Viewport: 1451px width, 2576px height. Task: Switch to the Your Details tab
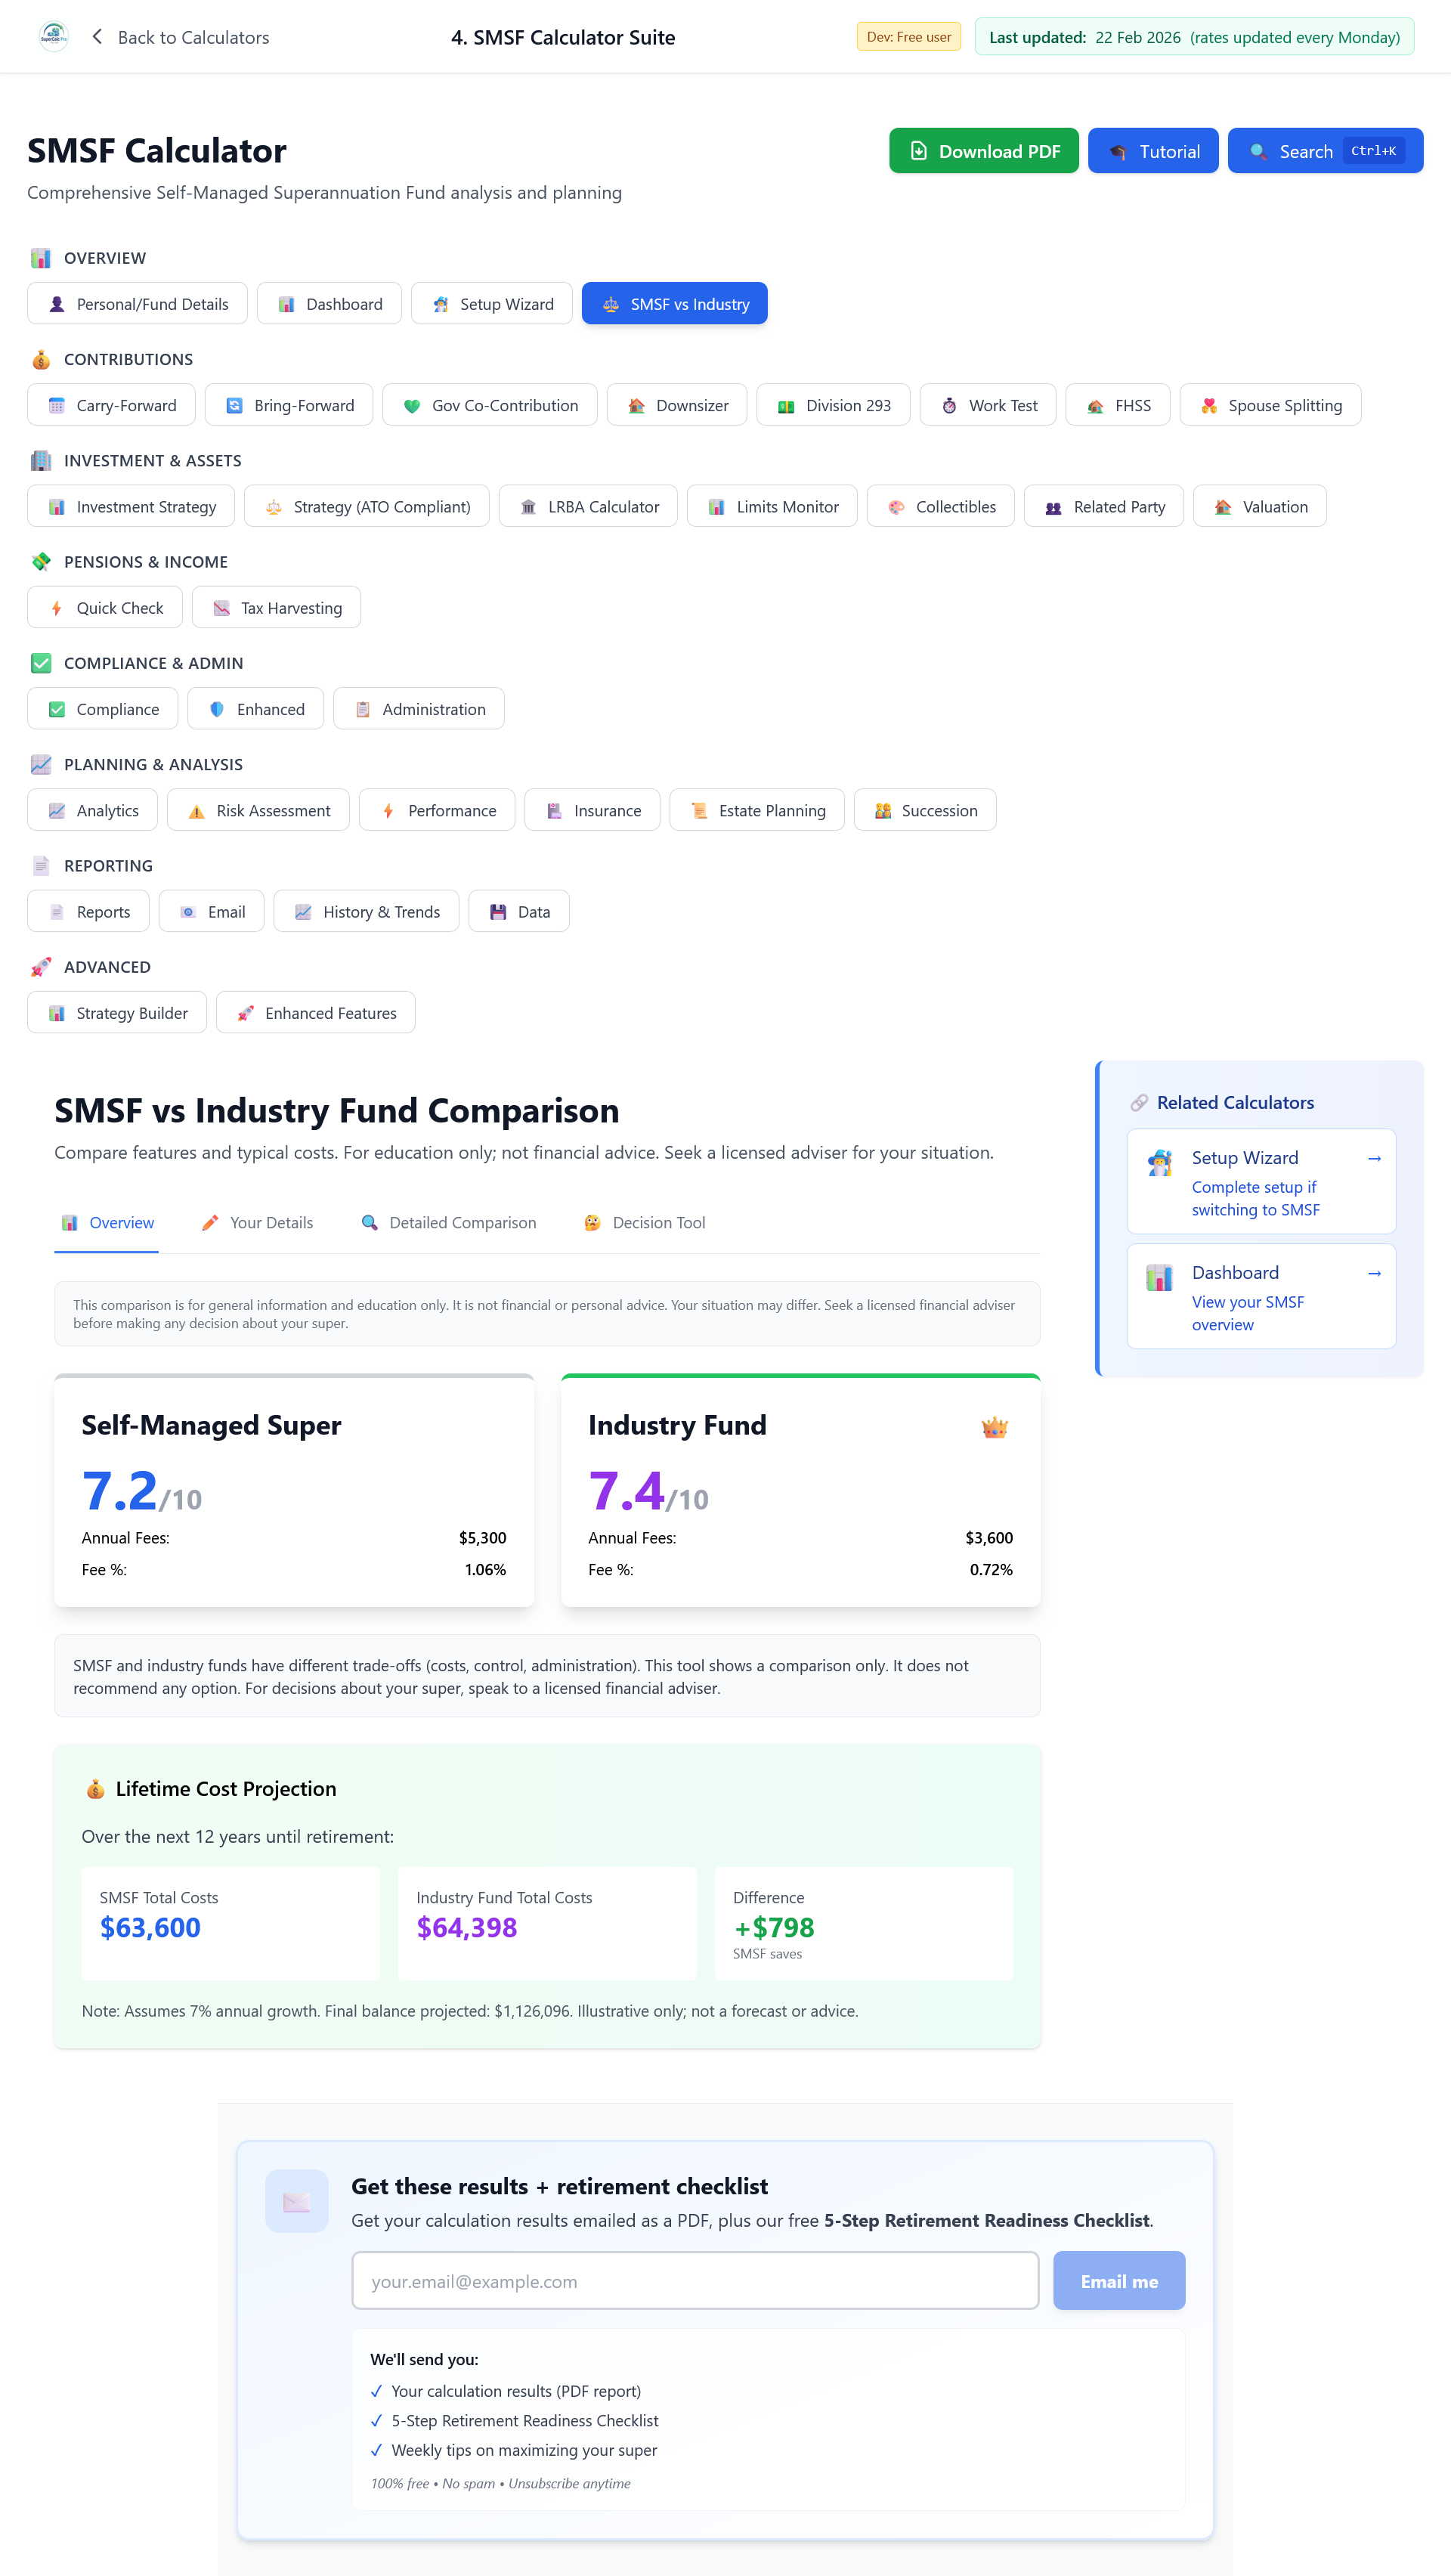pos(256,1222)
